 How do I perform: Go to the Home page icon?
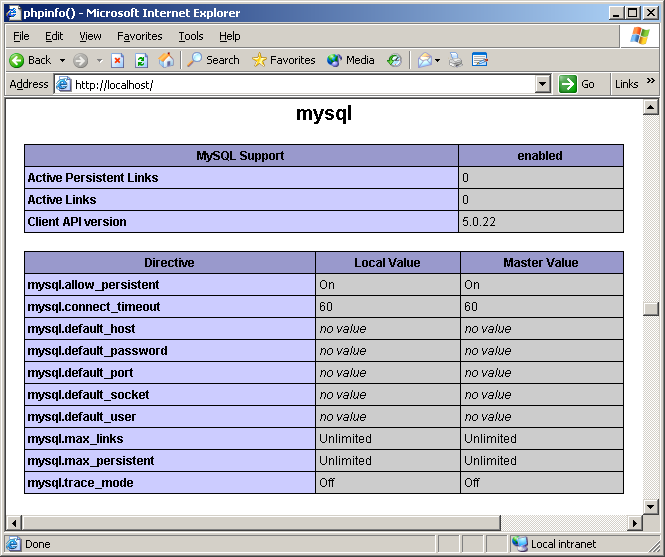(x=166, y=60)
